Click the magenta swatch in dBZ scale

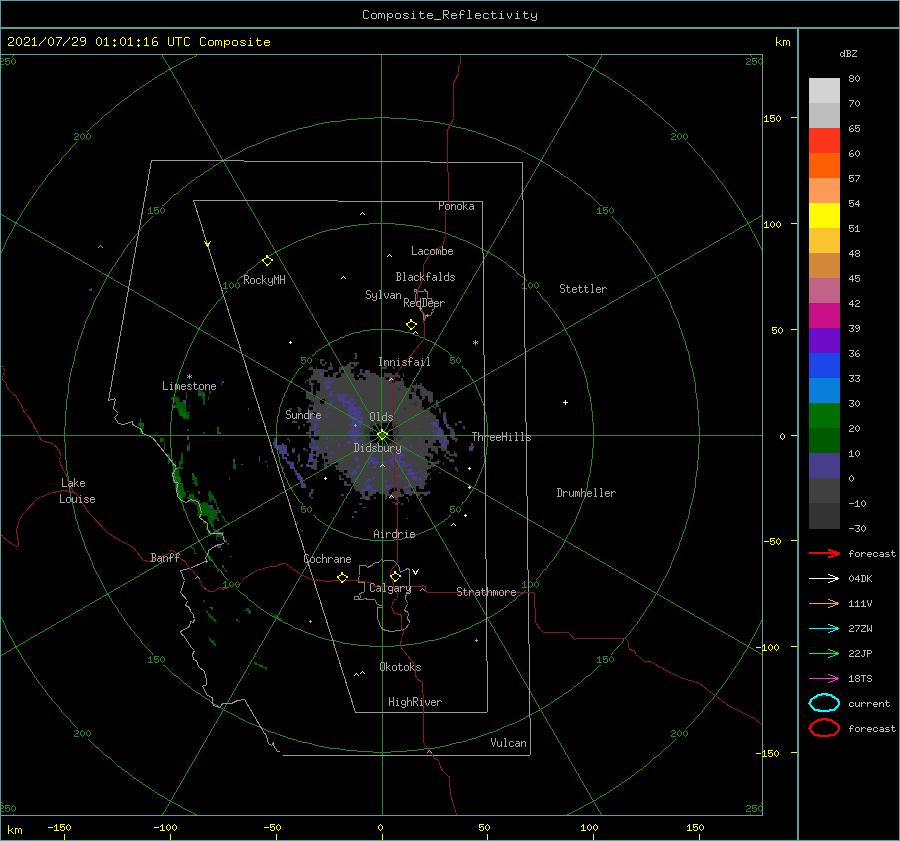[824, 315]
